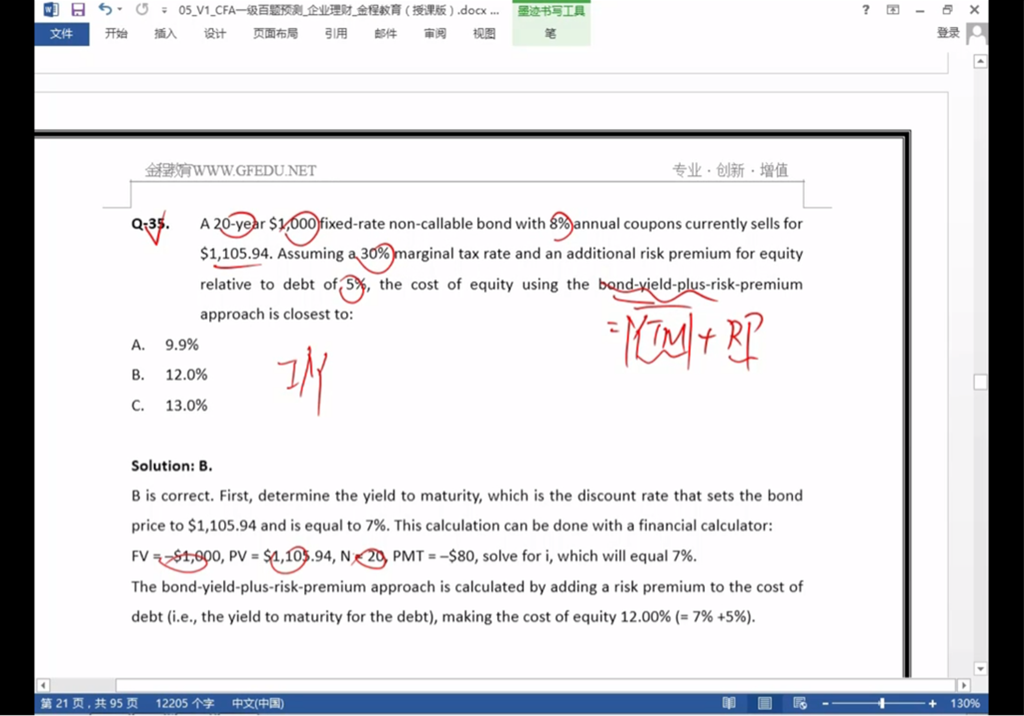This screenshot has width=1024, height=716.
Task: Click the 'Solution: B.' heading text
Action: 172,466
